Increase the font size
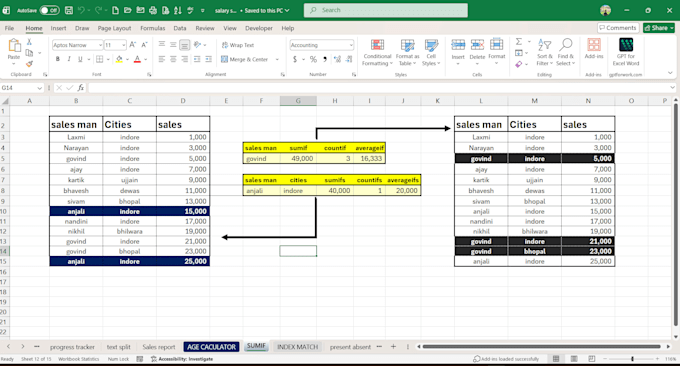 click(133, 45)
